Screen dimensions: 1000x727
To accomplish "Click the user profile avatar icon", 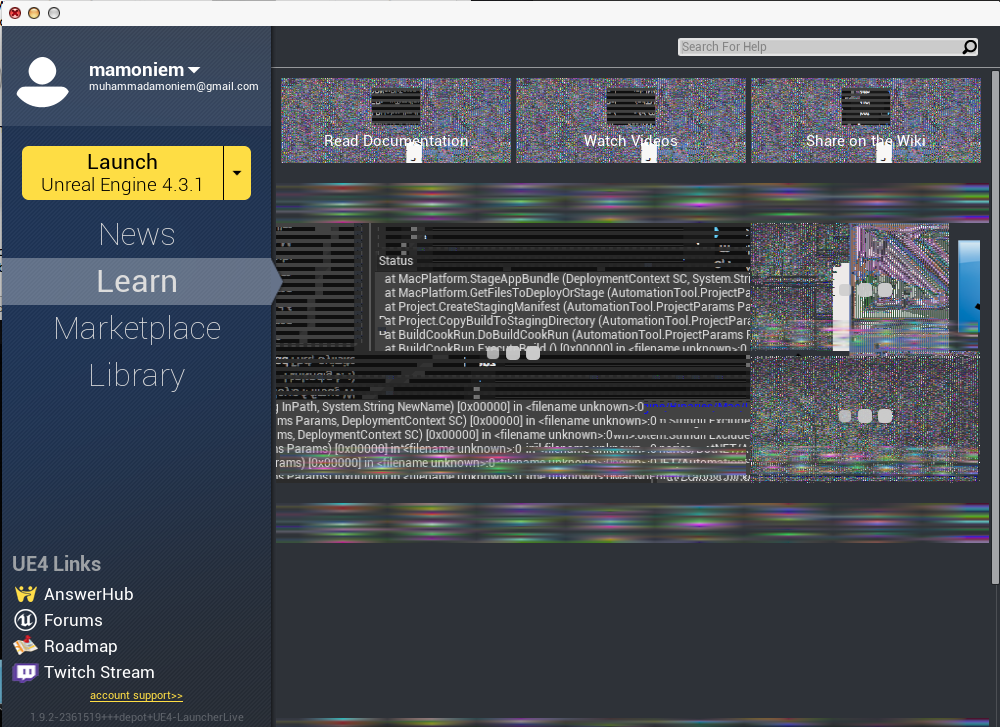I will [43, 82].
